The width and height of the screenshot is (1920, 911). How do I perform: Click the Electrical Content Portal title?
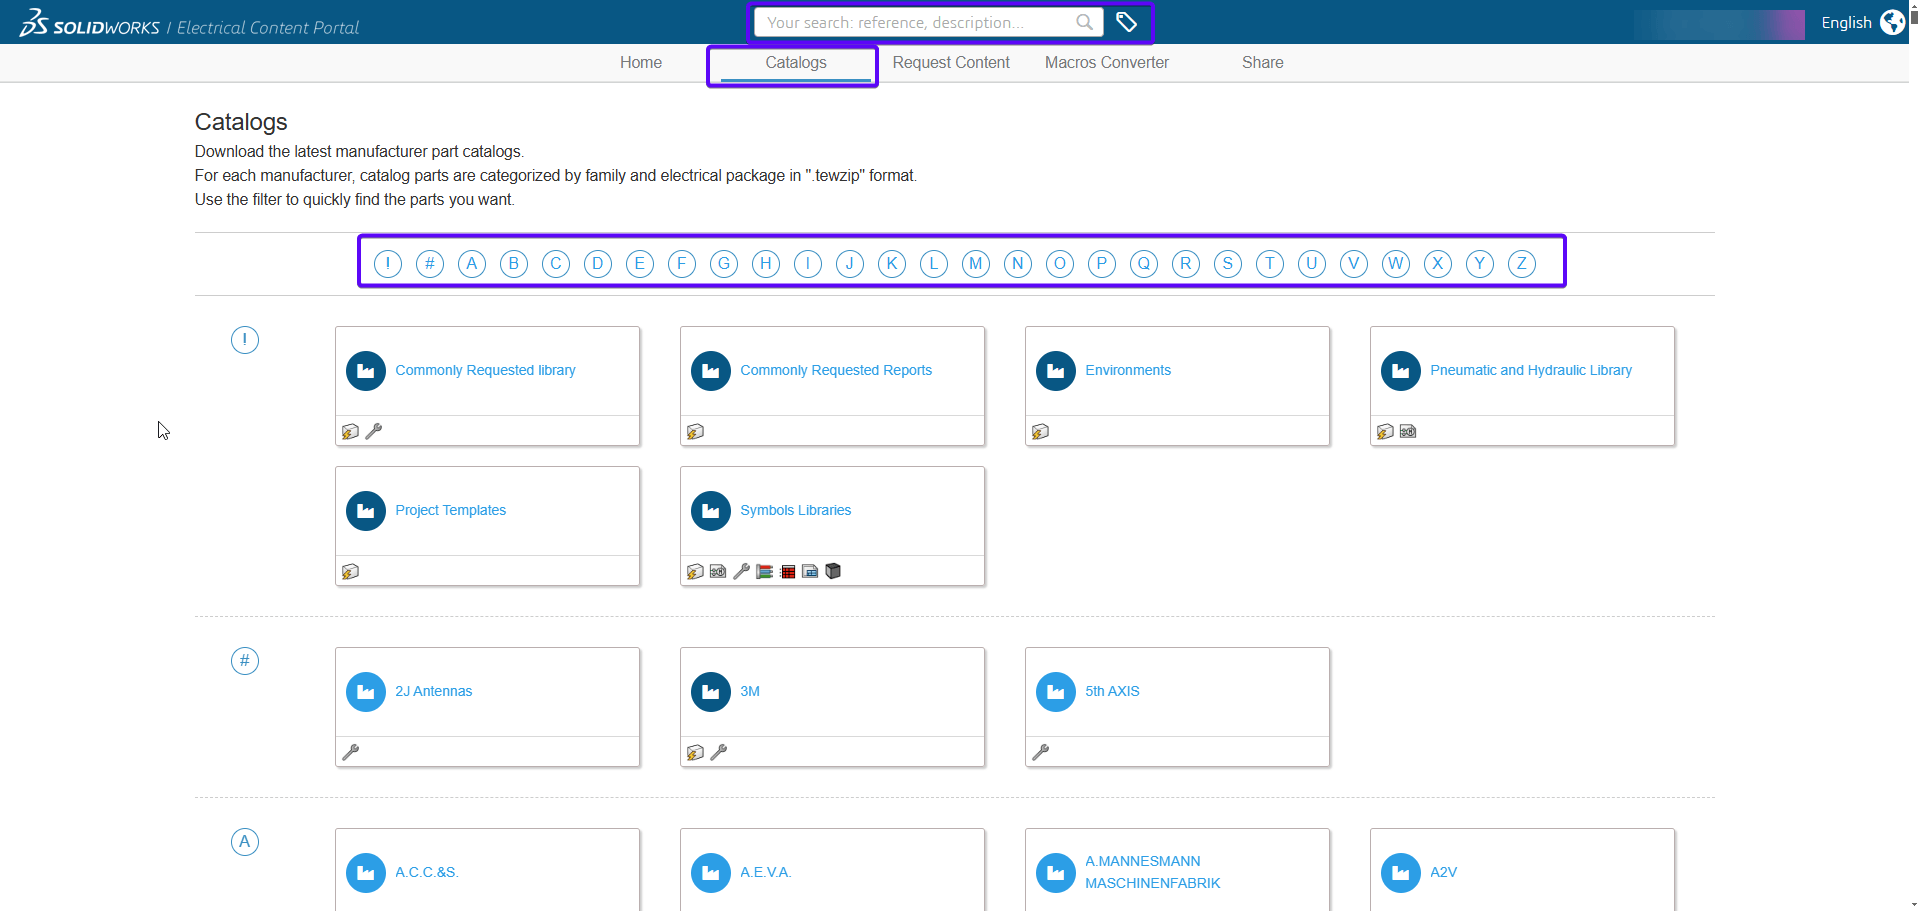(x=268, y=27)
